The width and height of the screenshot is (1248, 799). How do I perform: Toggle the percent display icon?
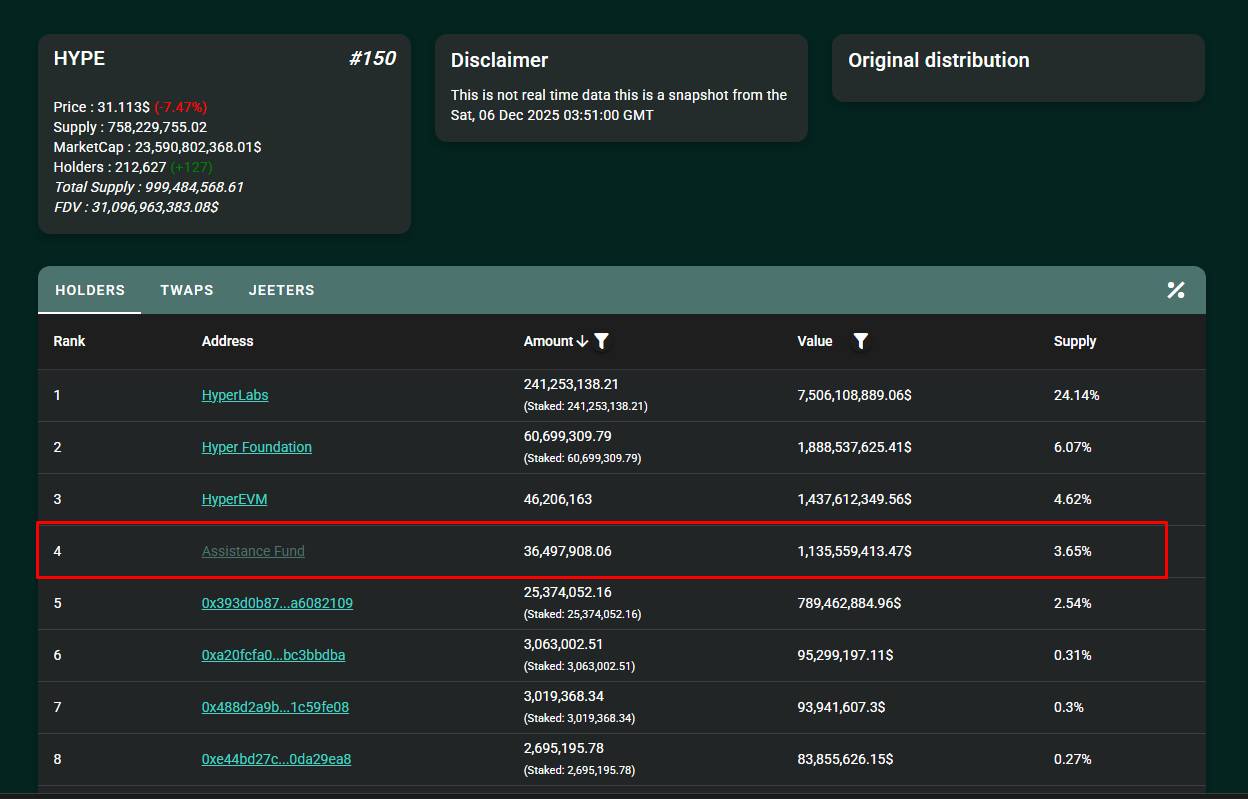1175,290
